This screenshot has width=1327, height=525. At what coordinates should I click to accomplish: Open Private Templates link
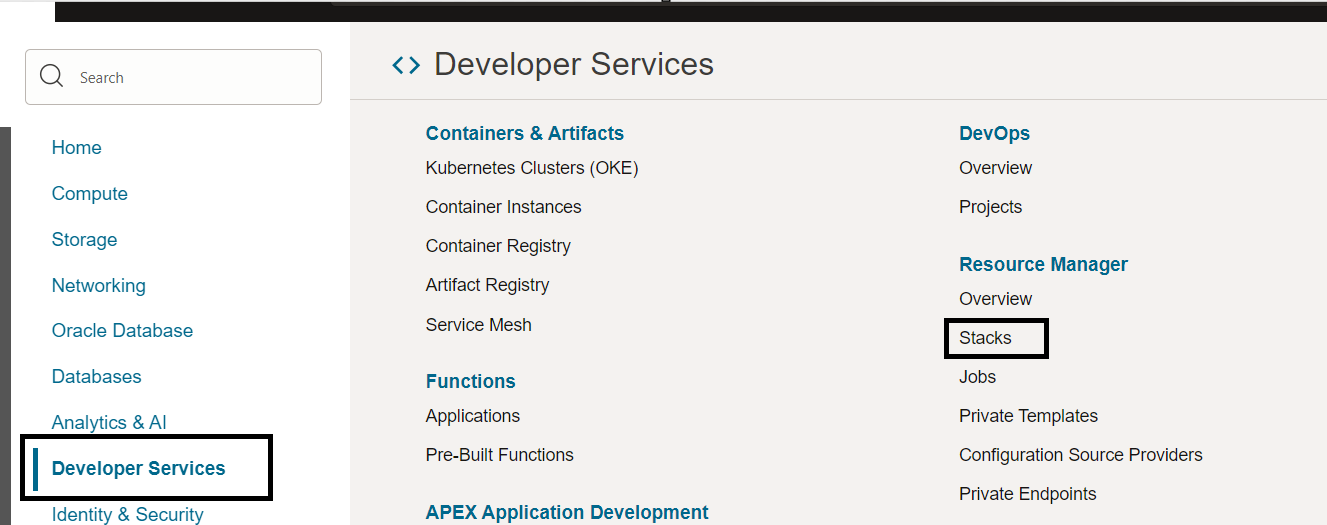coord(1029,416)
